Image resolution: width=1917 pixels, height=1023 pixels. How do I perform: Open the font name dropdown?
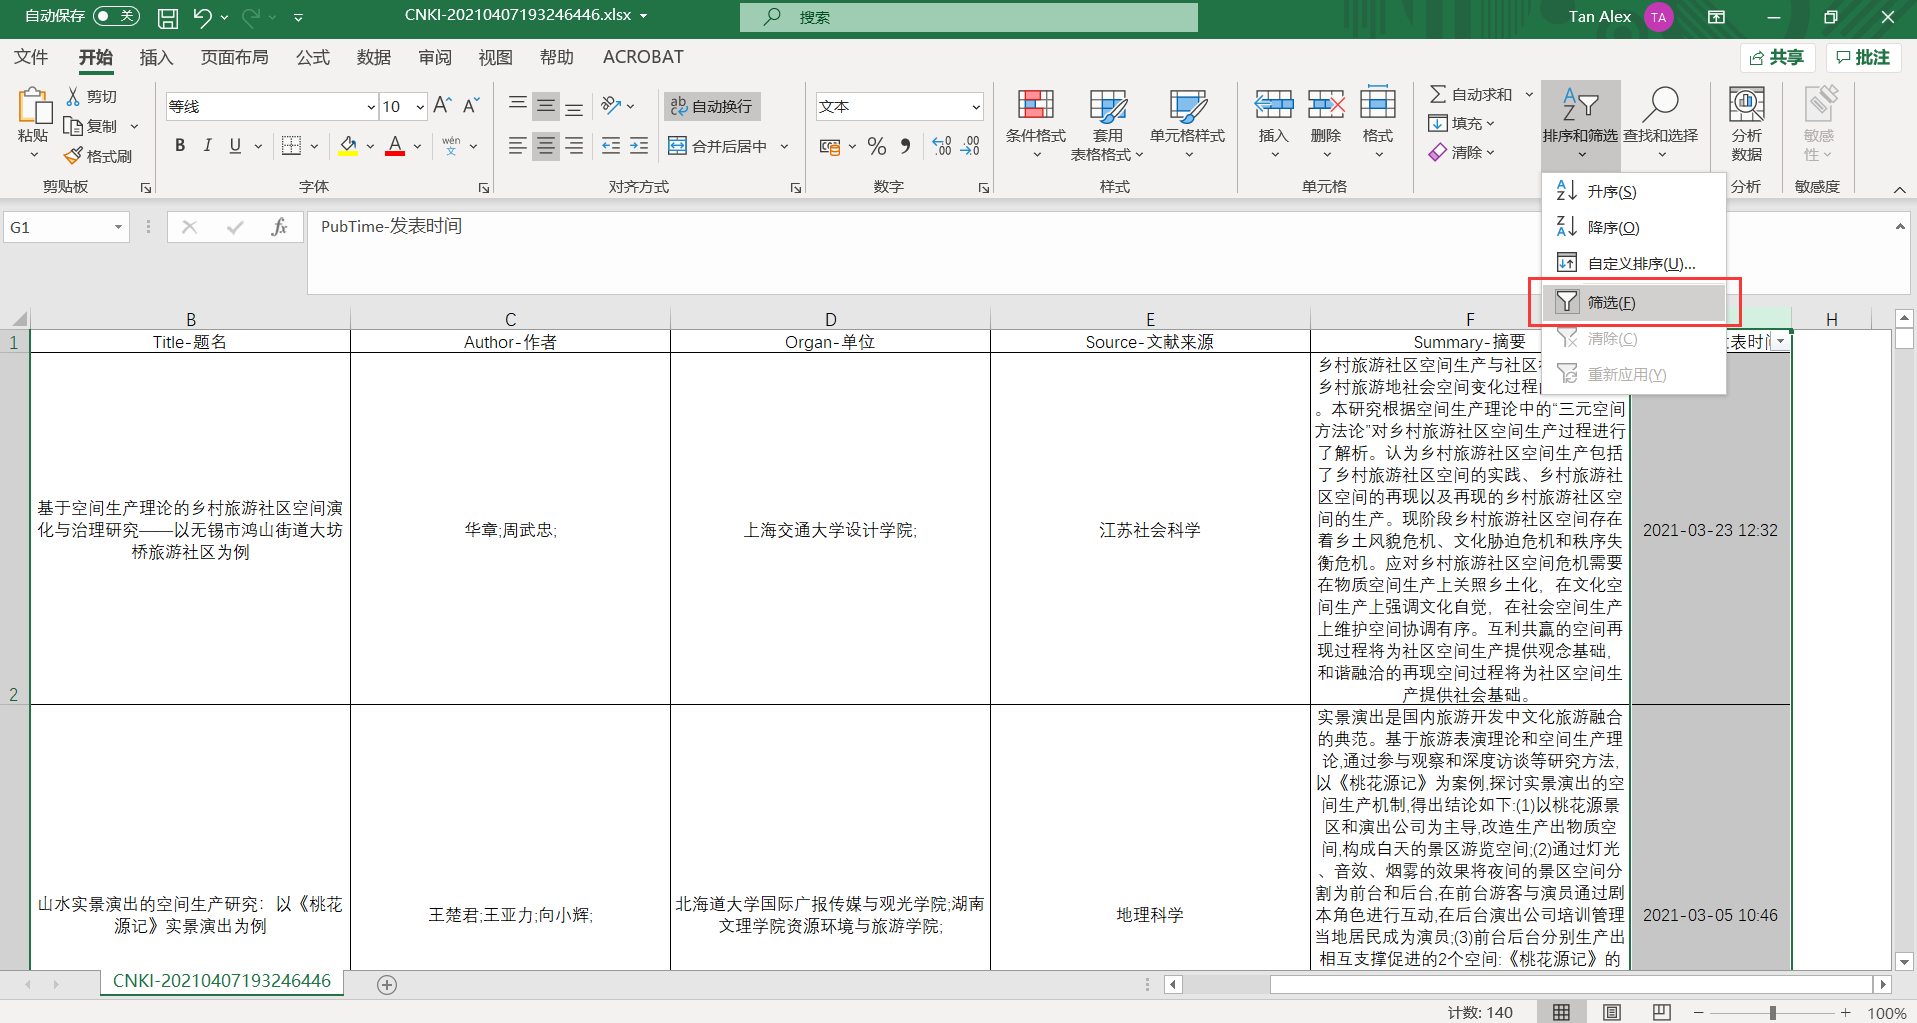click(x=371, y=107)
